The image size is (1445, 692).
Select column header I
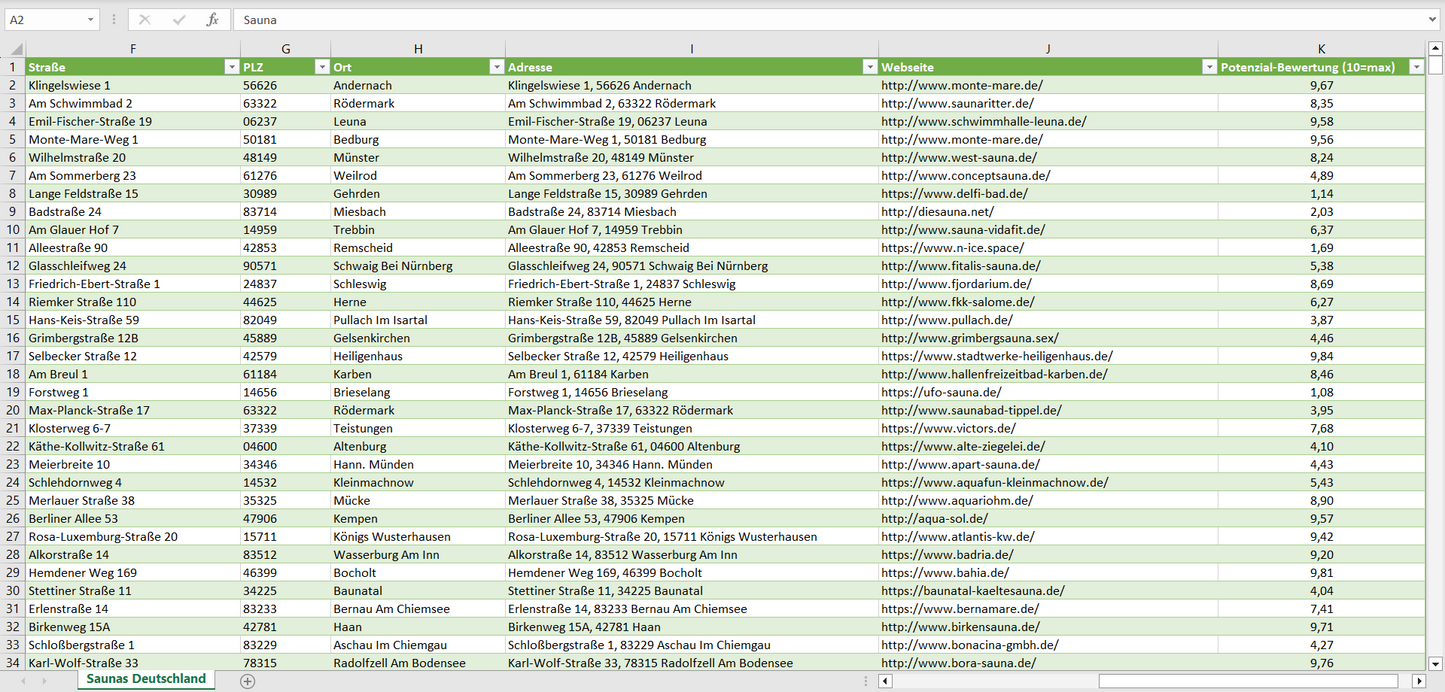[691, 49]
